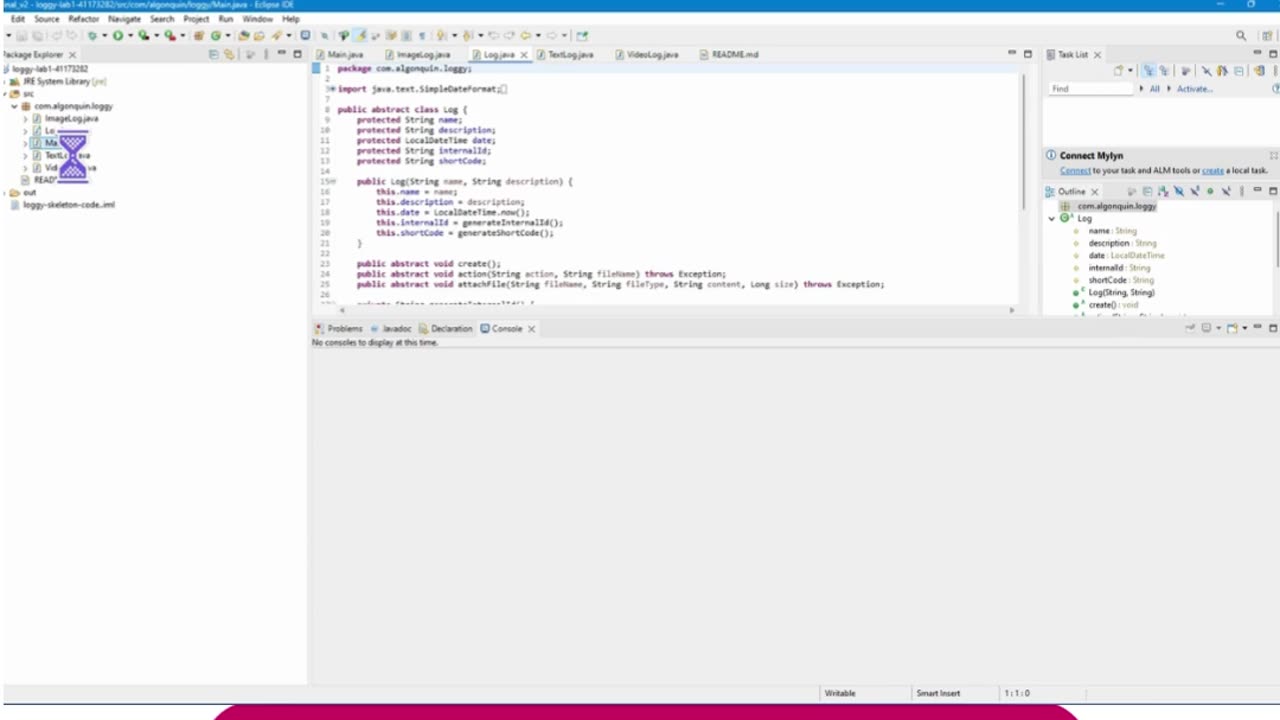This screenshot has width=1280, height=720.
Task: Click Activate... in the Task List
Action: click(1195, 88)
